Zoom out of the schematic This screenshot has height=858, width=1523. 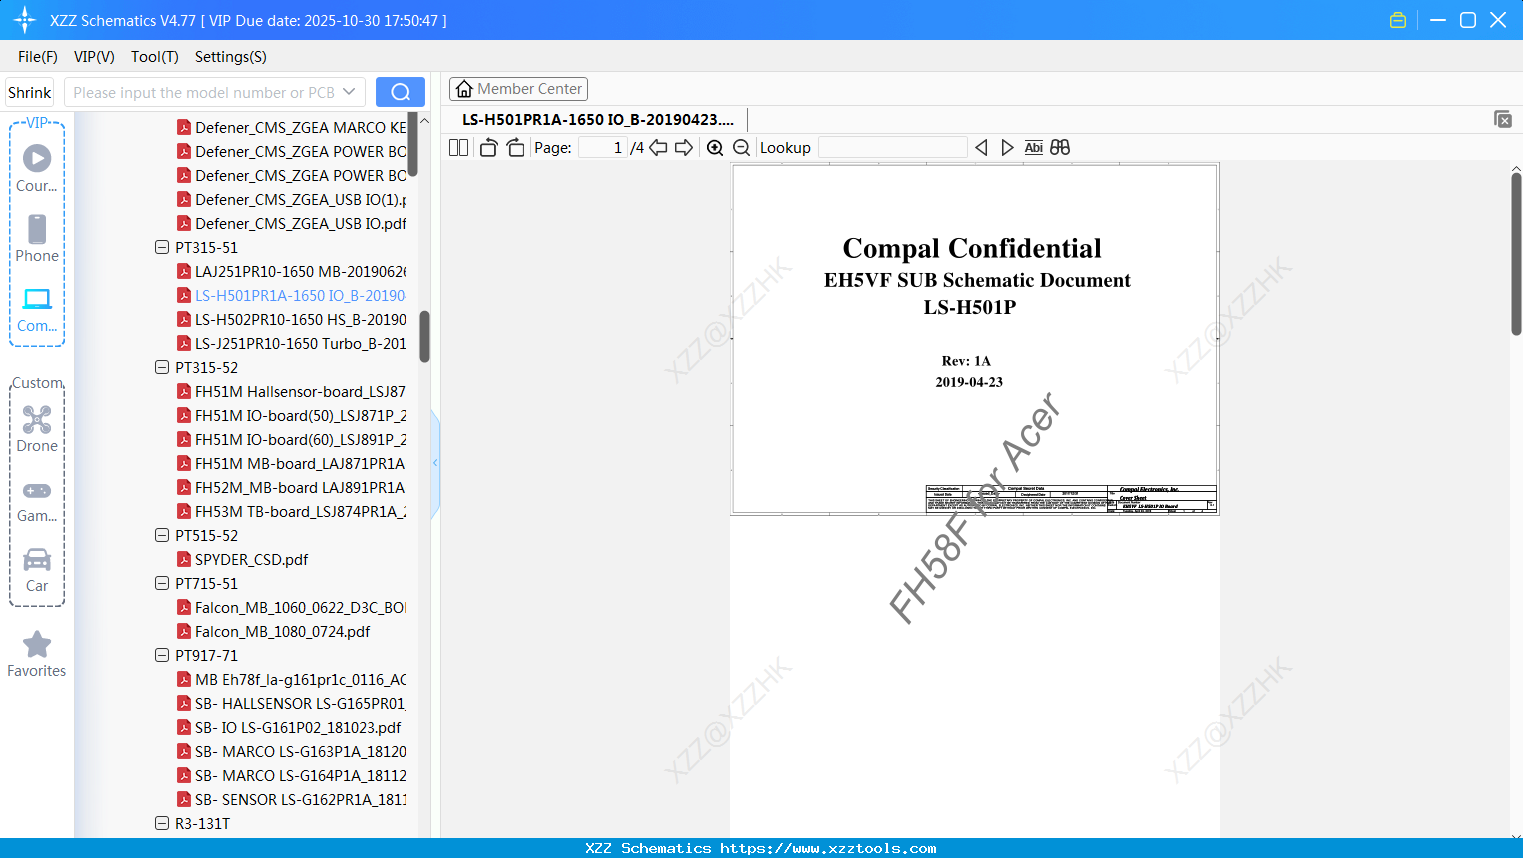coord(742,148)
